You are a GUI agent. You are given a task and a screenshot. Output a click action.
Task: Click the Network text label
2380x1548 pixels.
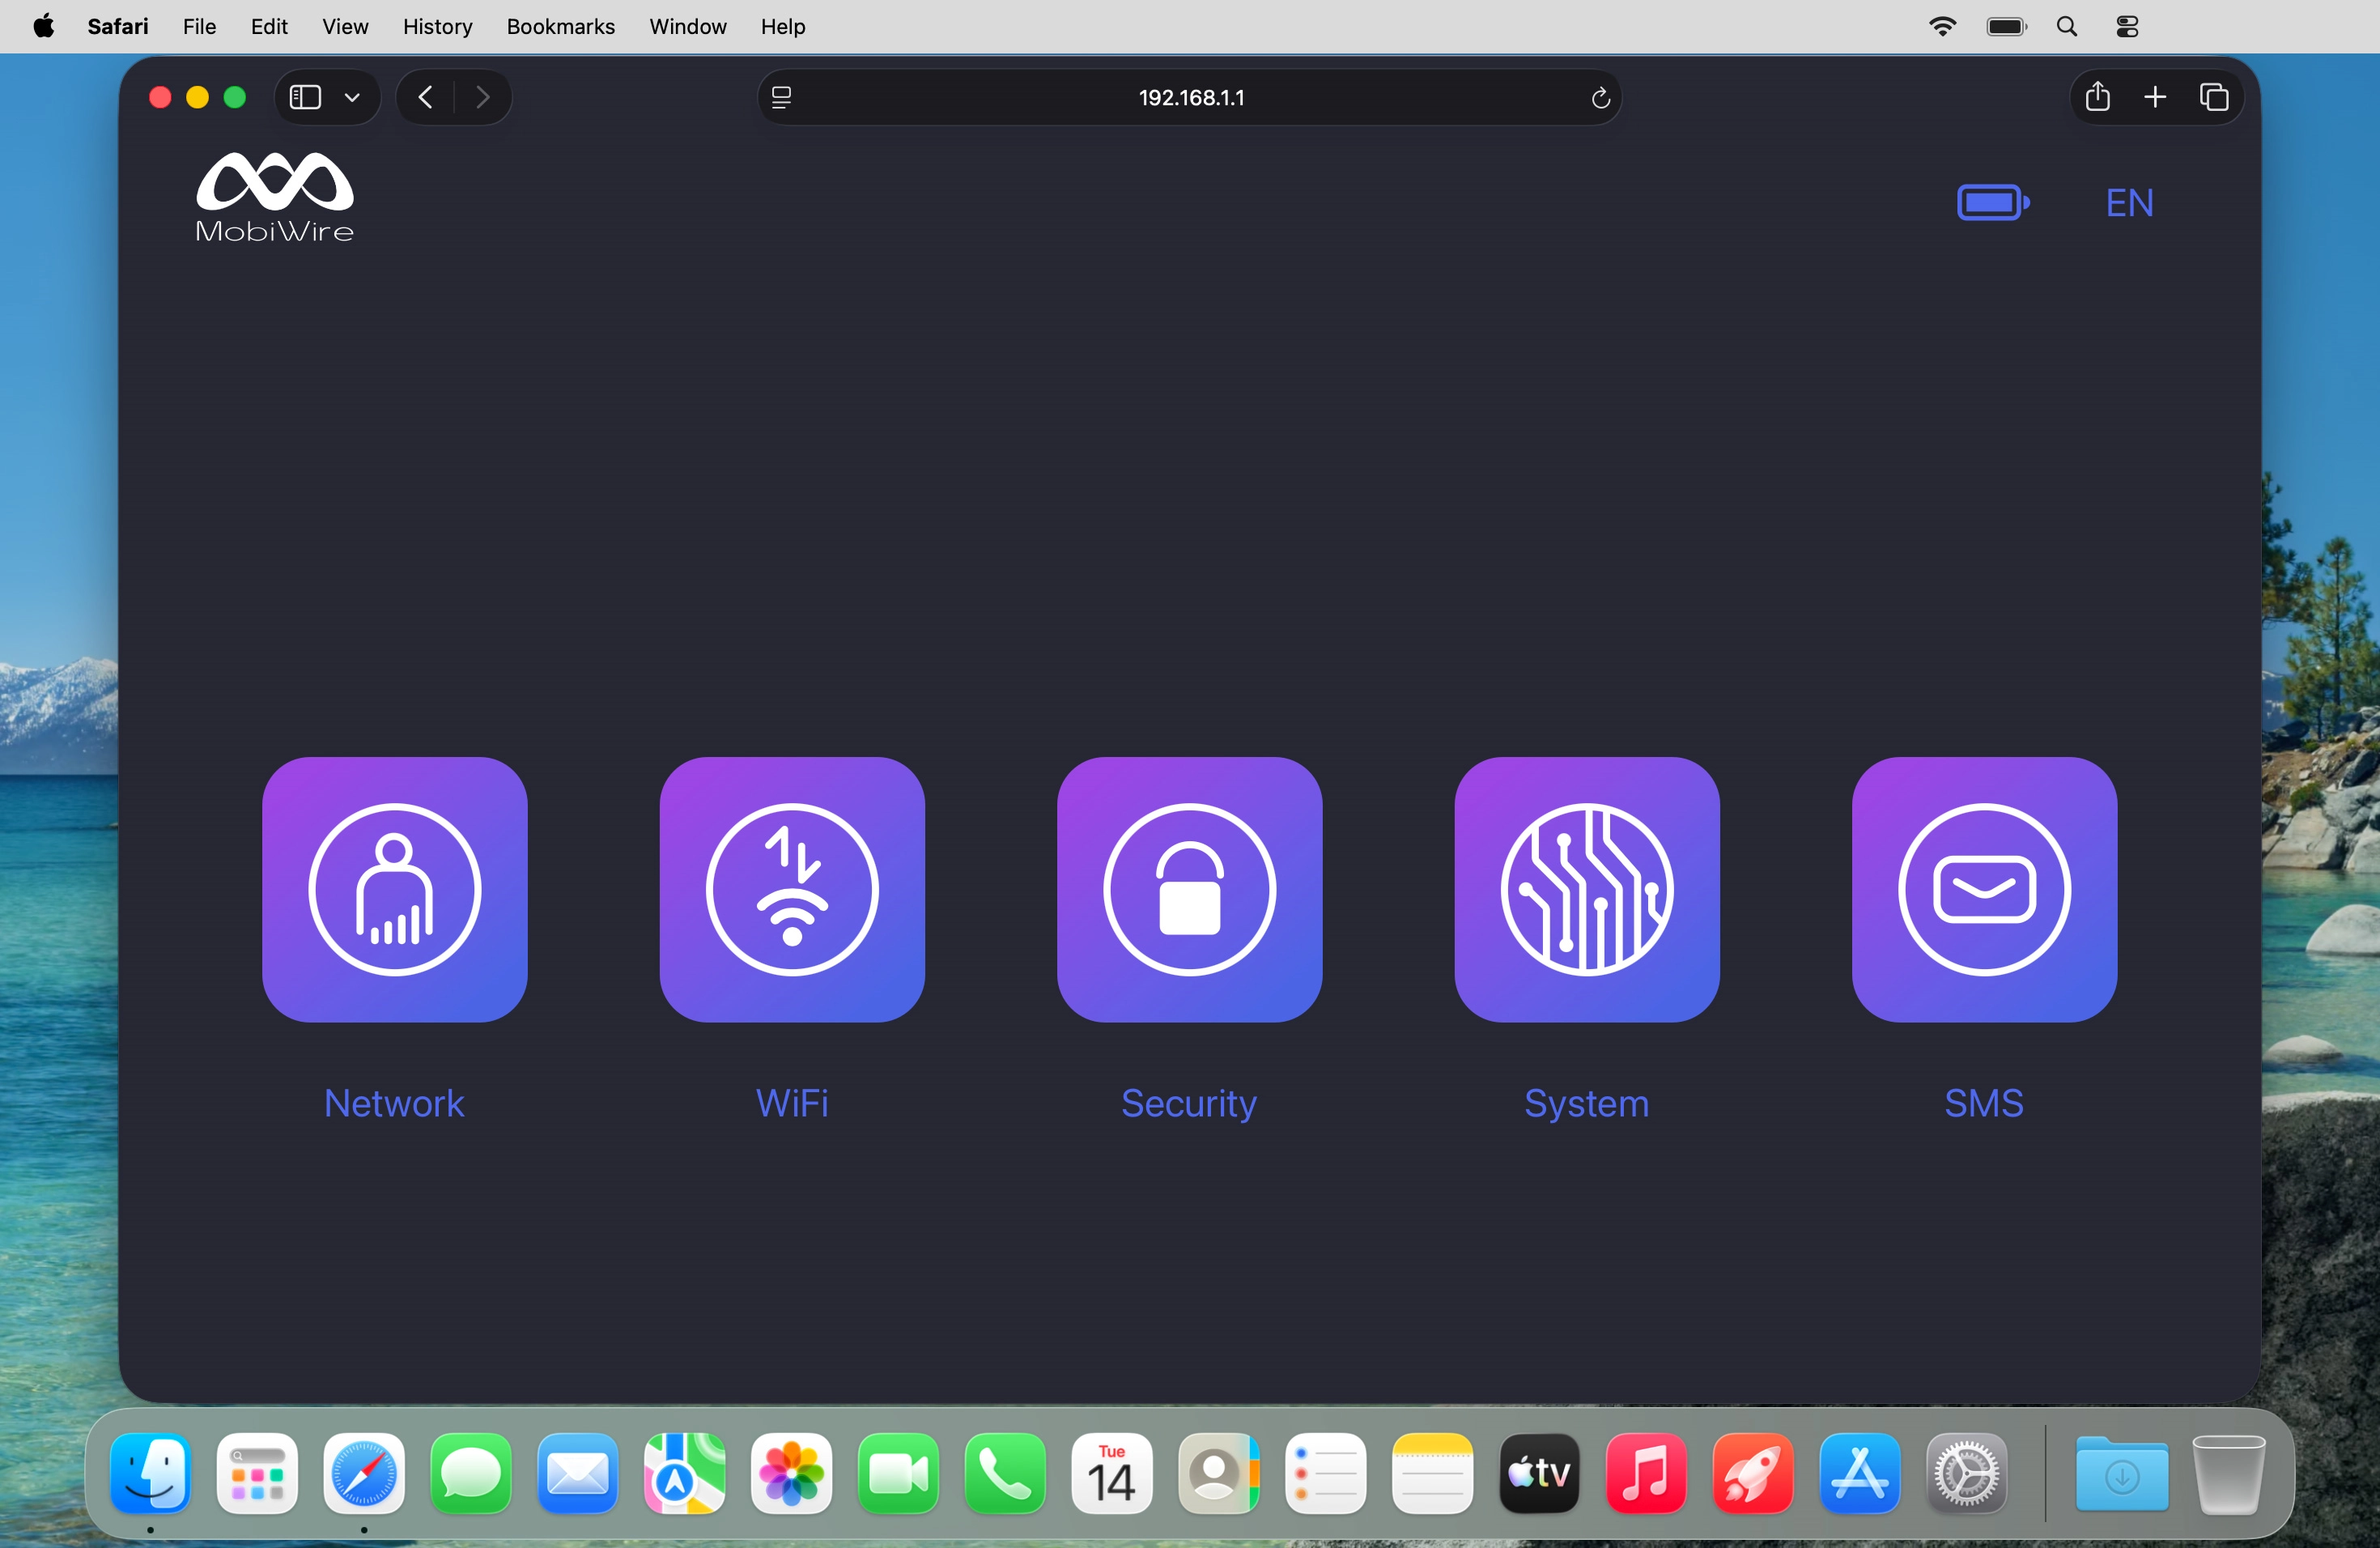tap(394, 1103)
